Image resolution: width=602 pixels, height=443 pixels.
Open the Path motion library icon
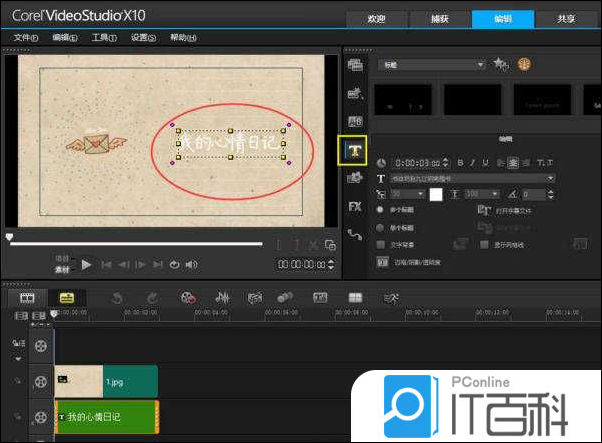click(354, 234)
